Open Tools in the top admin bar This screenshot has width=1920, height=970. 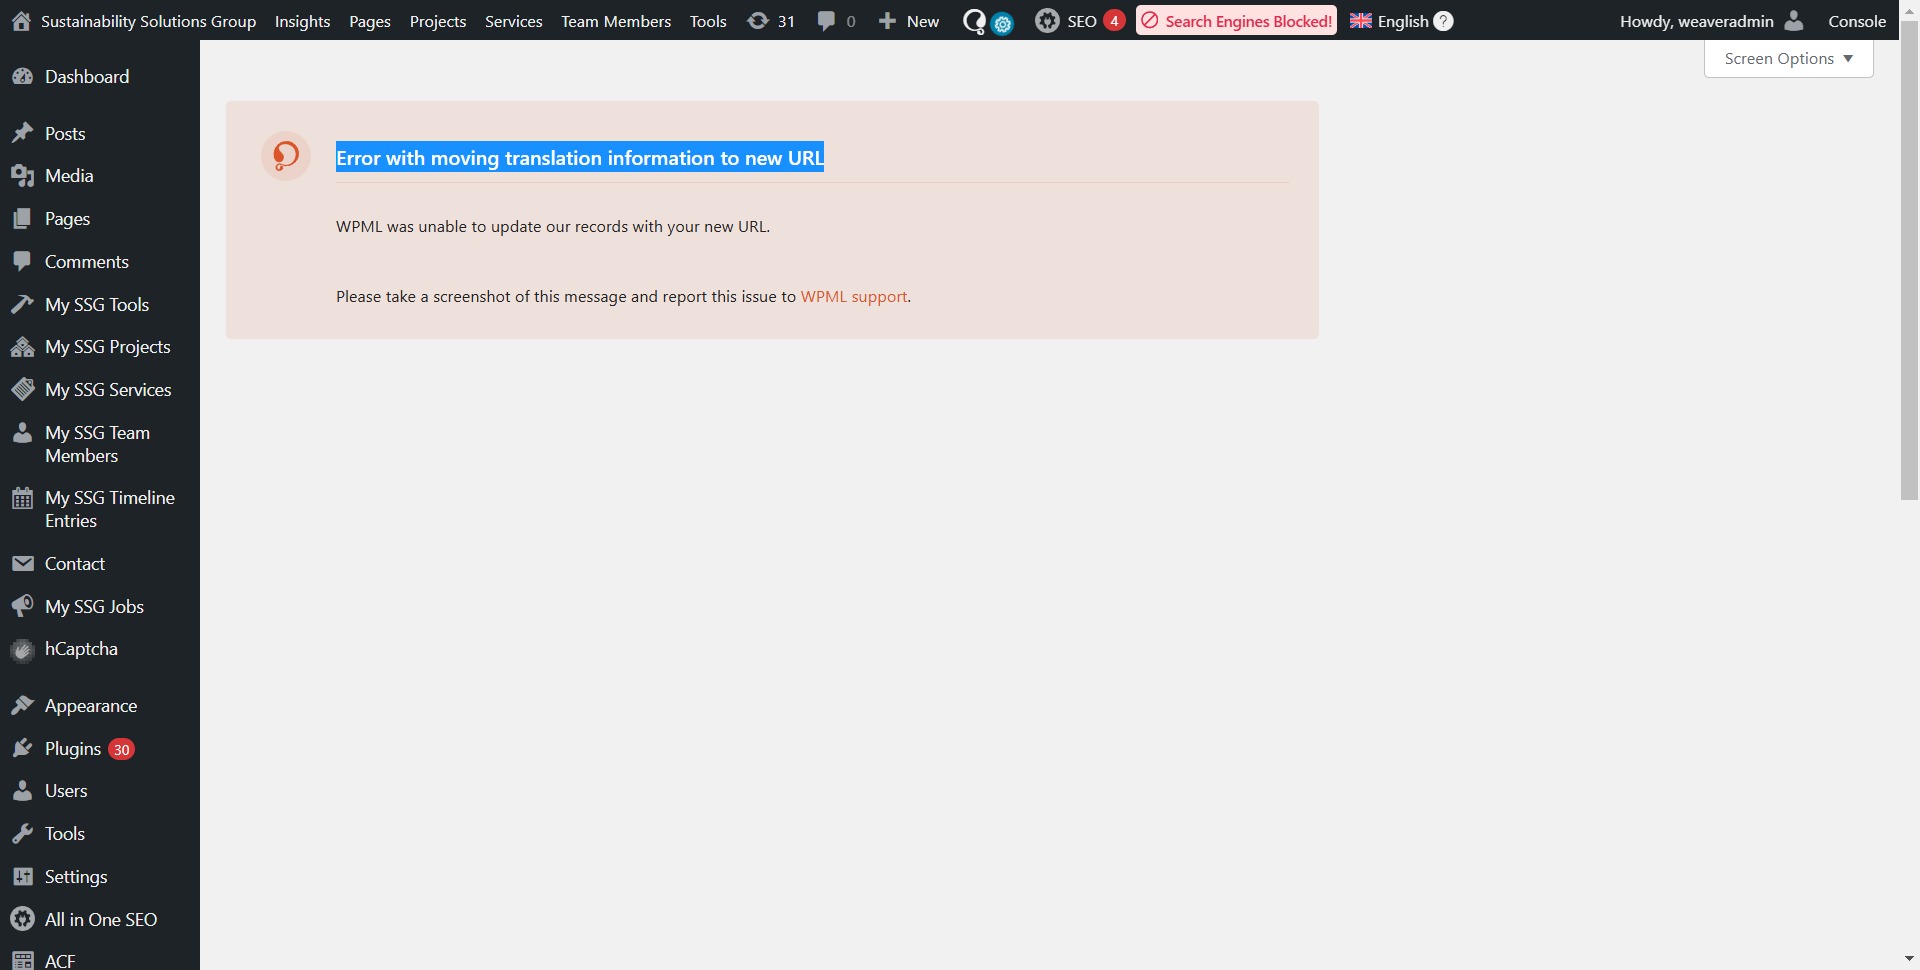click(x=708, y=21)
